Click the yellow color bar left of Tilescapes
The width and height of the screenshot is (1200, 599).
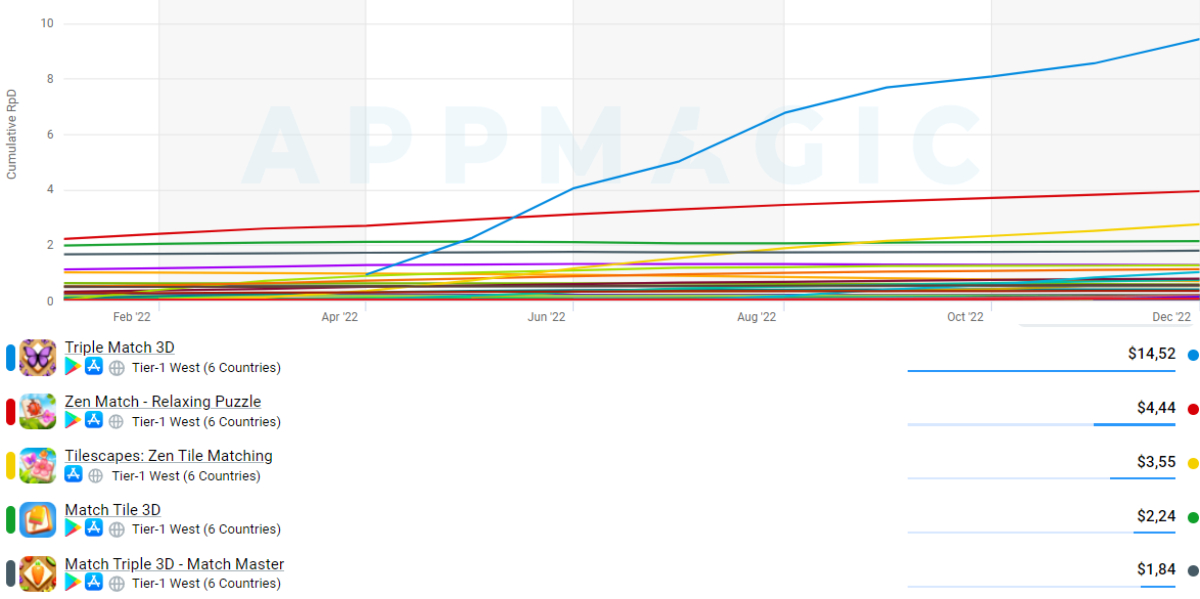[x=10, y=465]
